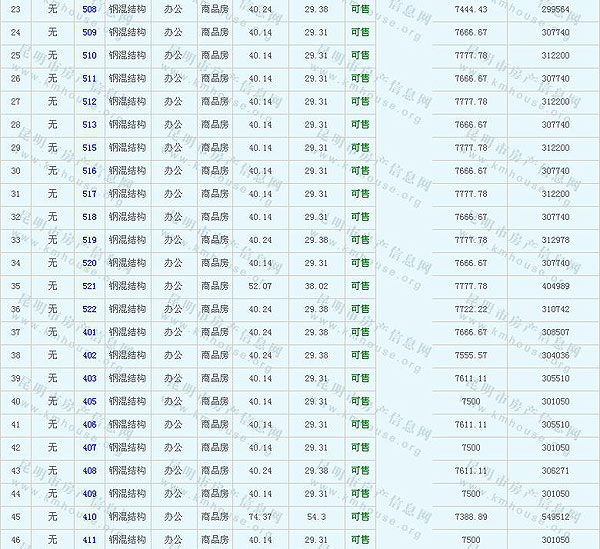Click room 411 link
This screenshot has width=600, height=549.
click(89, 540)
